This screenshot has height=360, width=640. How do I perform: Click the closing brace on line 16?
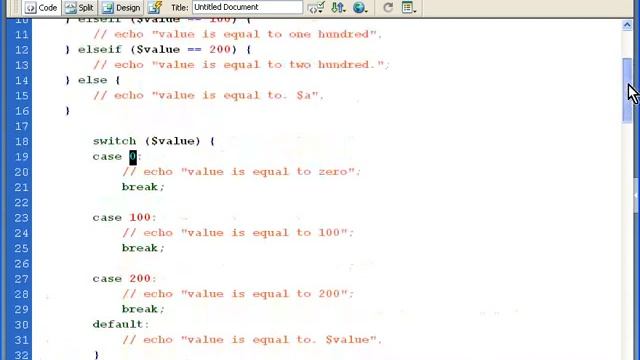67,111
